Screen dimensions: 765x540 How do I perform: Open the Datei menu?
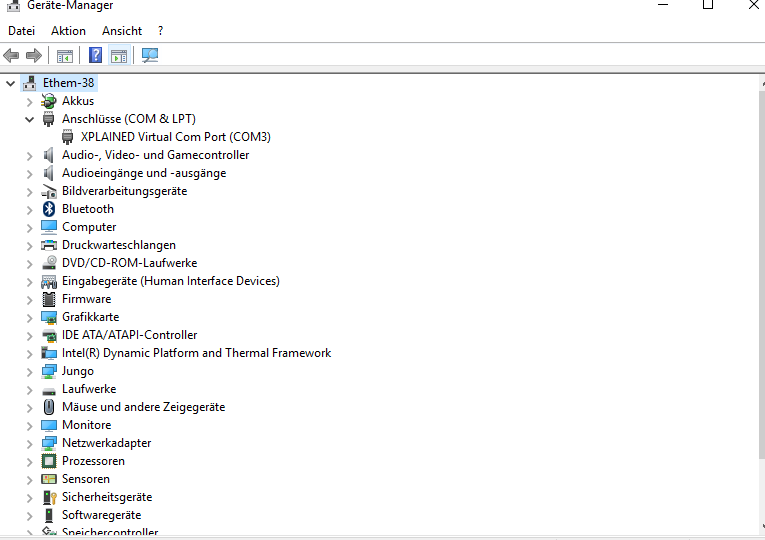21,31
